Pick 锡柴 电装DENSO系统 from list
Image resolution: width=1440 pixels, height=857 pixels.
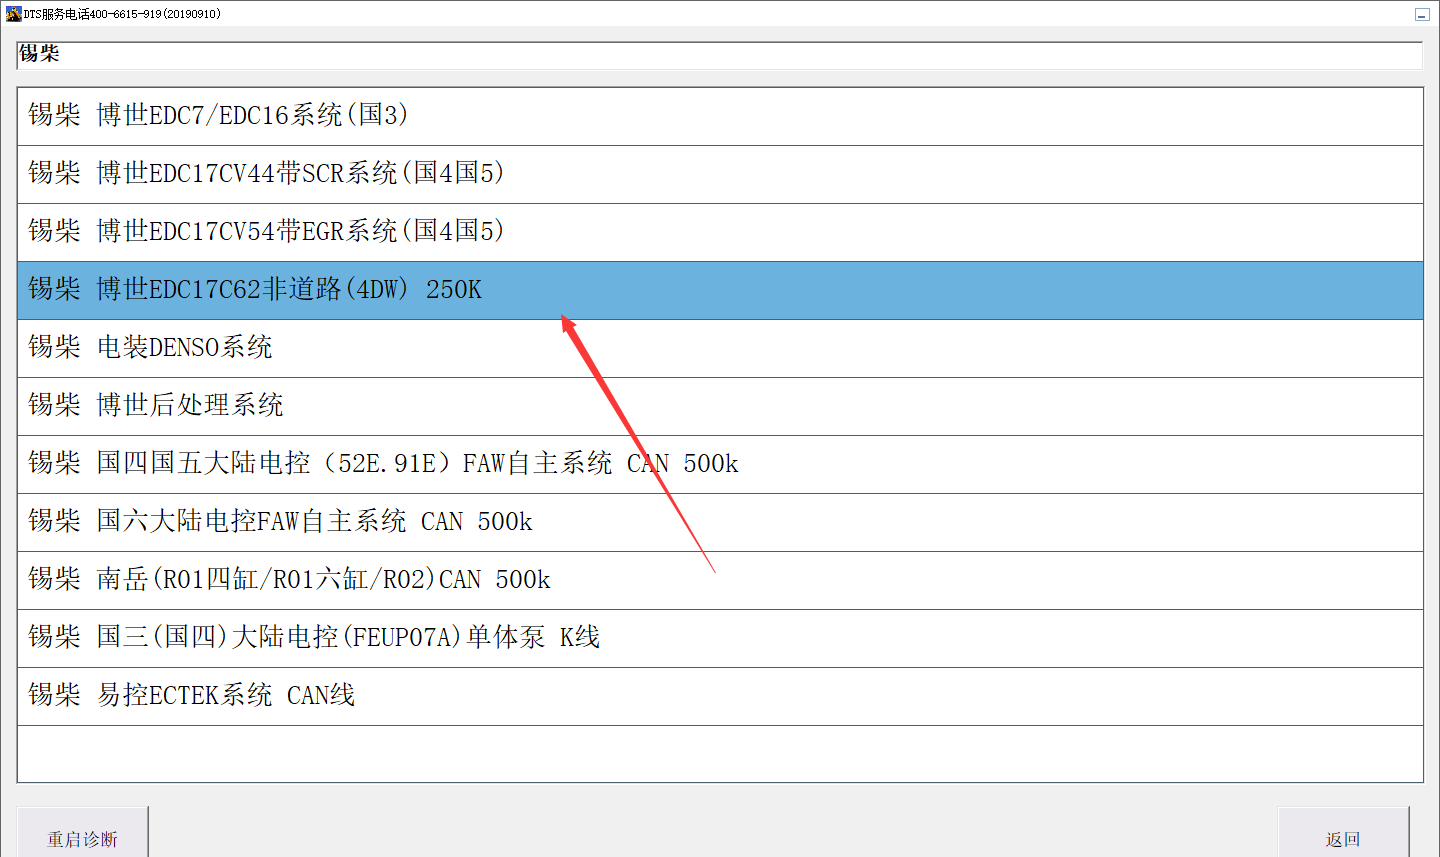pos(720,349)
